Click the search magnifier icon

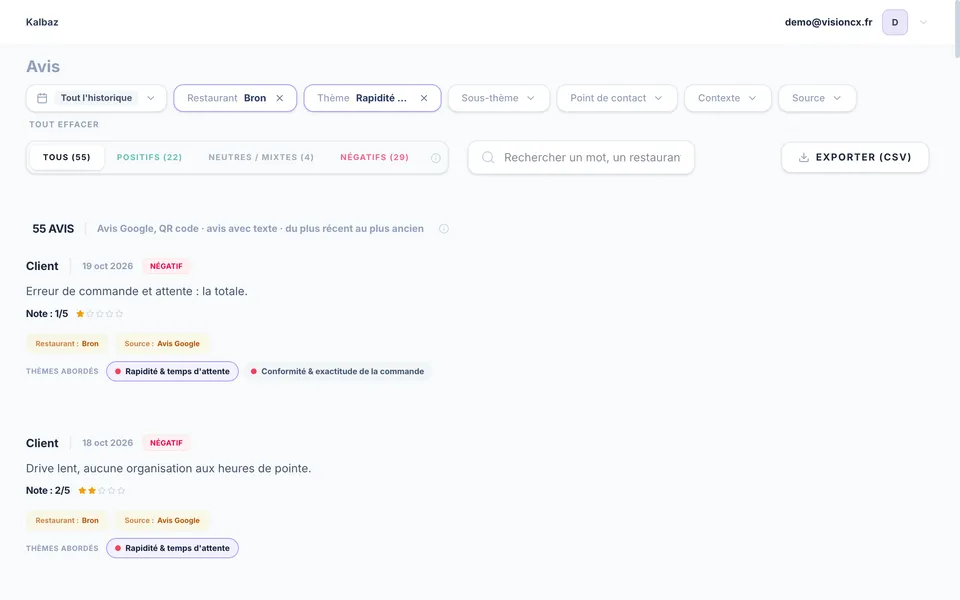[488, 157]
